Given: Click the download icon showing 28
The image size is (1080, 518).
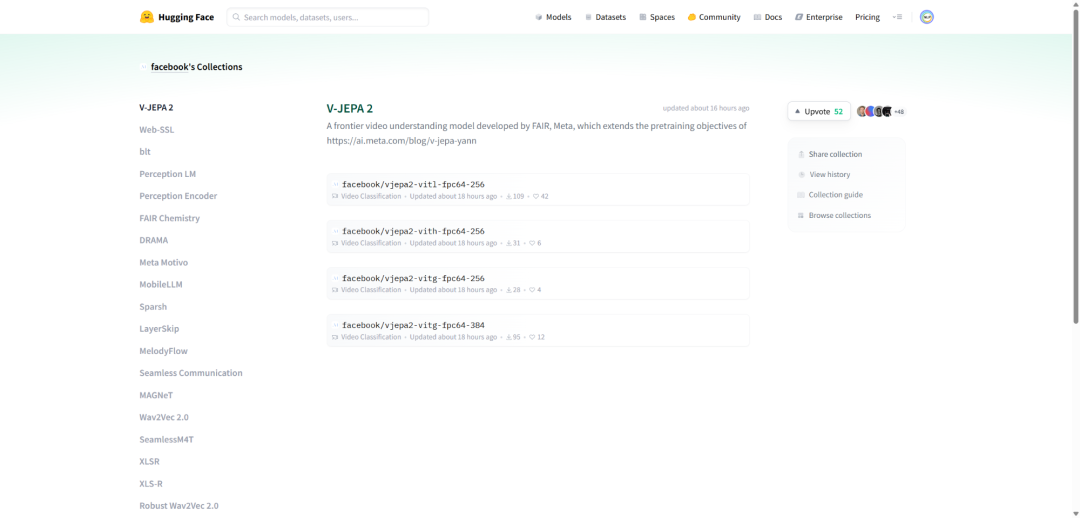Looking at the screenshot, I should tap(509, 290).
